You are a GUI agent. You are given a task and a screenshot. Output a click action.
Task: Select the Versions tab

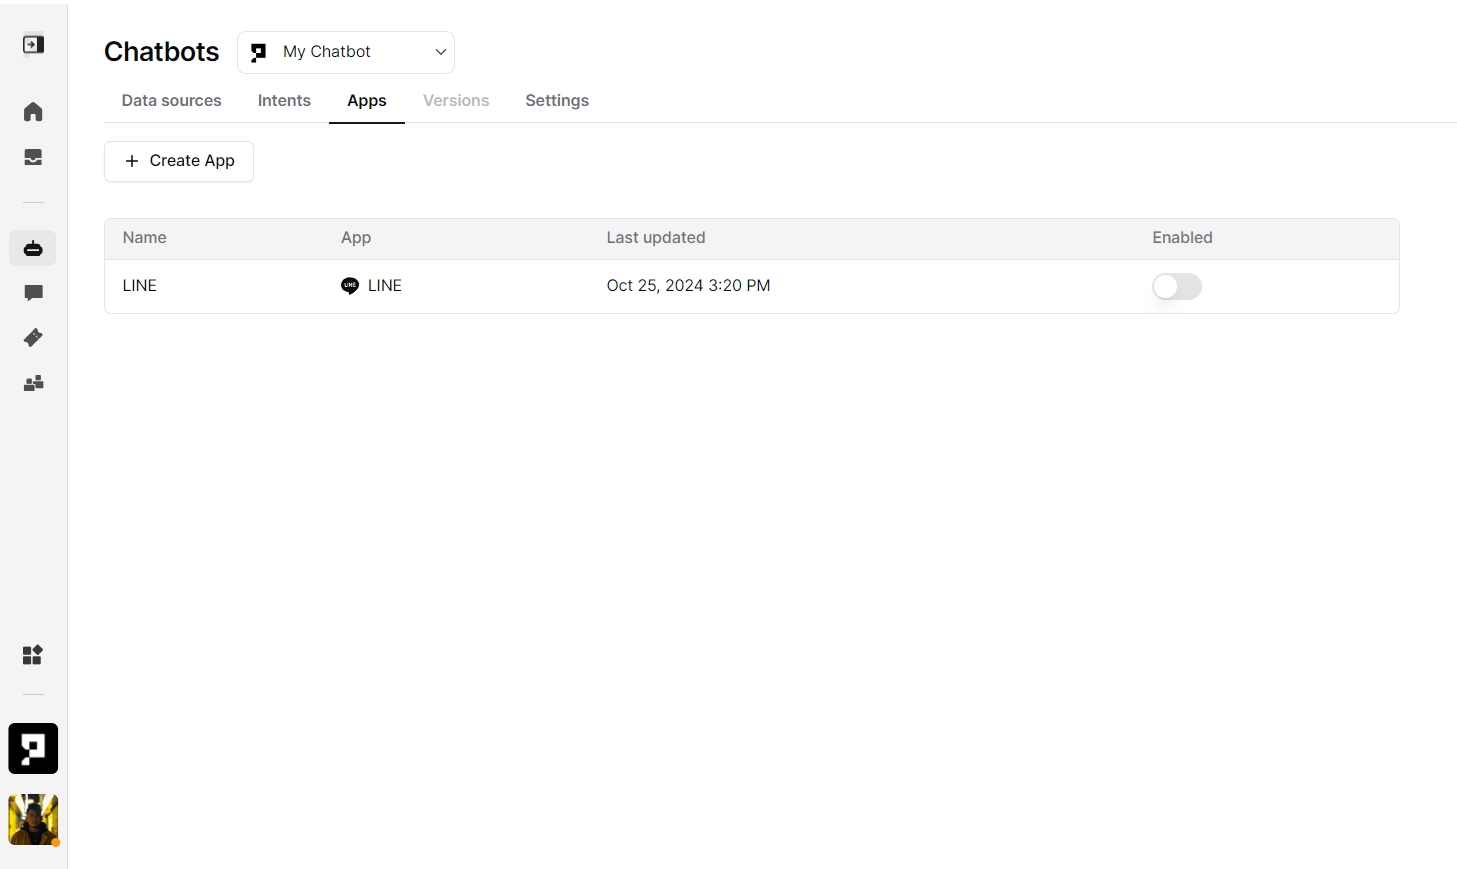(x=456, y=101)
